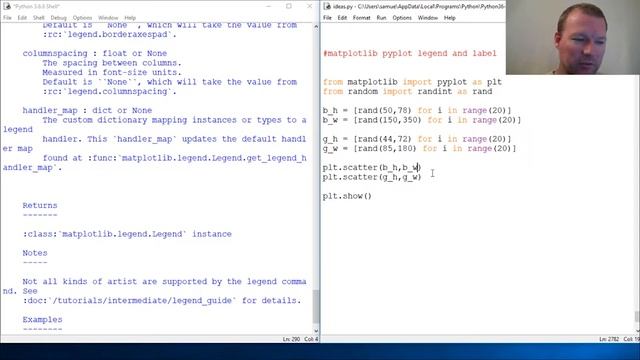Viewport: 640px width, 360px height.
Task: Minimize the Python Shell window
Action: click(x=268, y=6)
